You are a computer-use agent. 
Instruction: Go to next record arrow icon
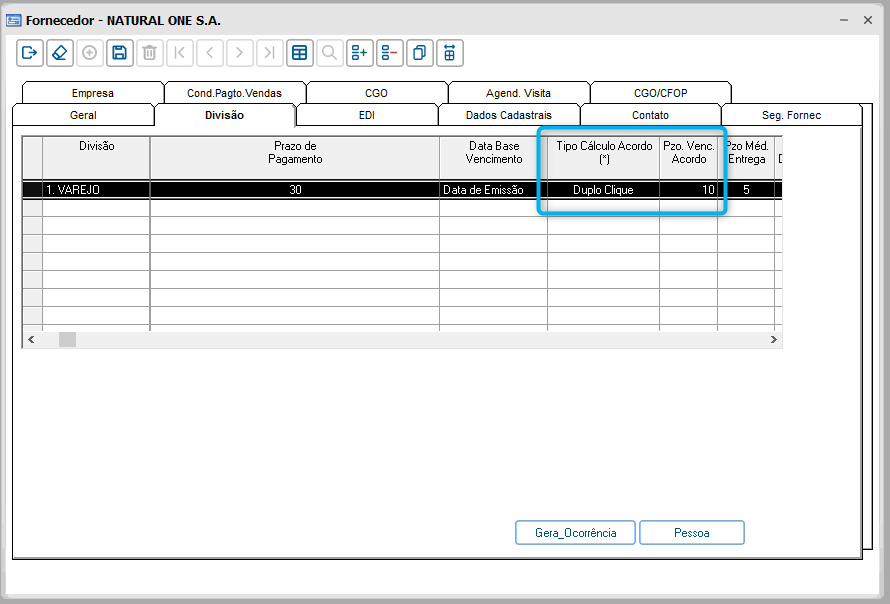(240, 53)
